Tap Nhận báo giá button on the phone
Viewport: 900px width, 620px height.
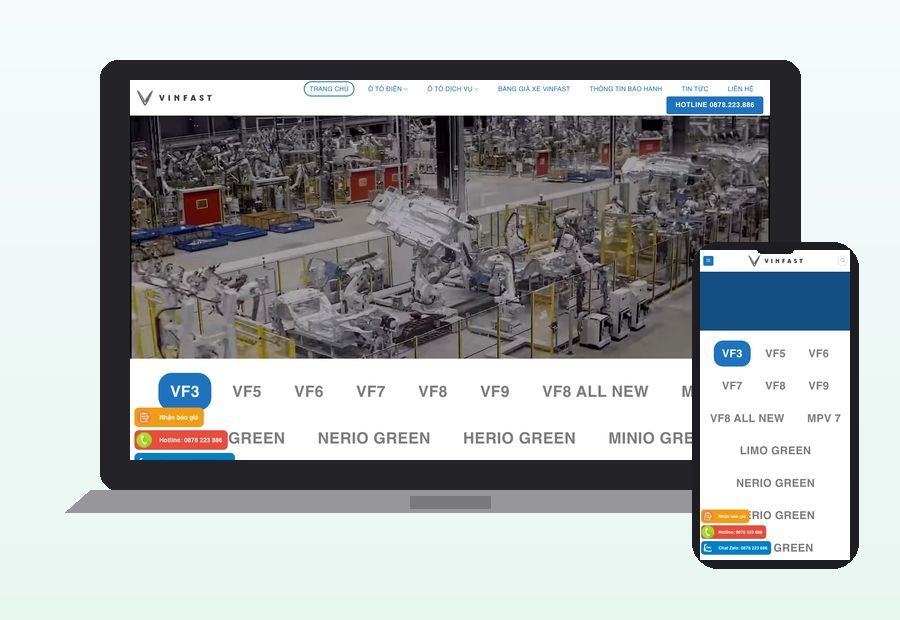pos(725,516)
